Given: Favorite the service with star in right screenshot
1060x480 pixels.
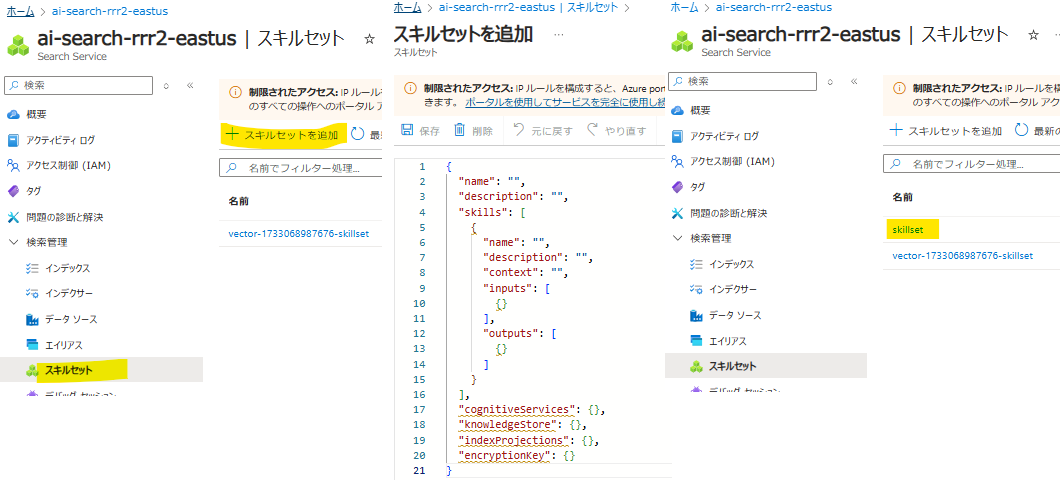Looking at the screenshot, I should (1033, 35).
